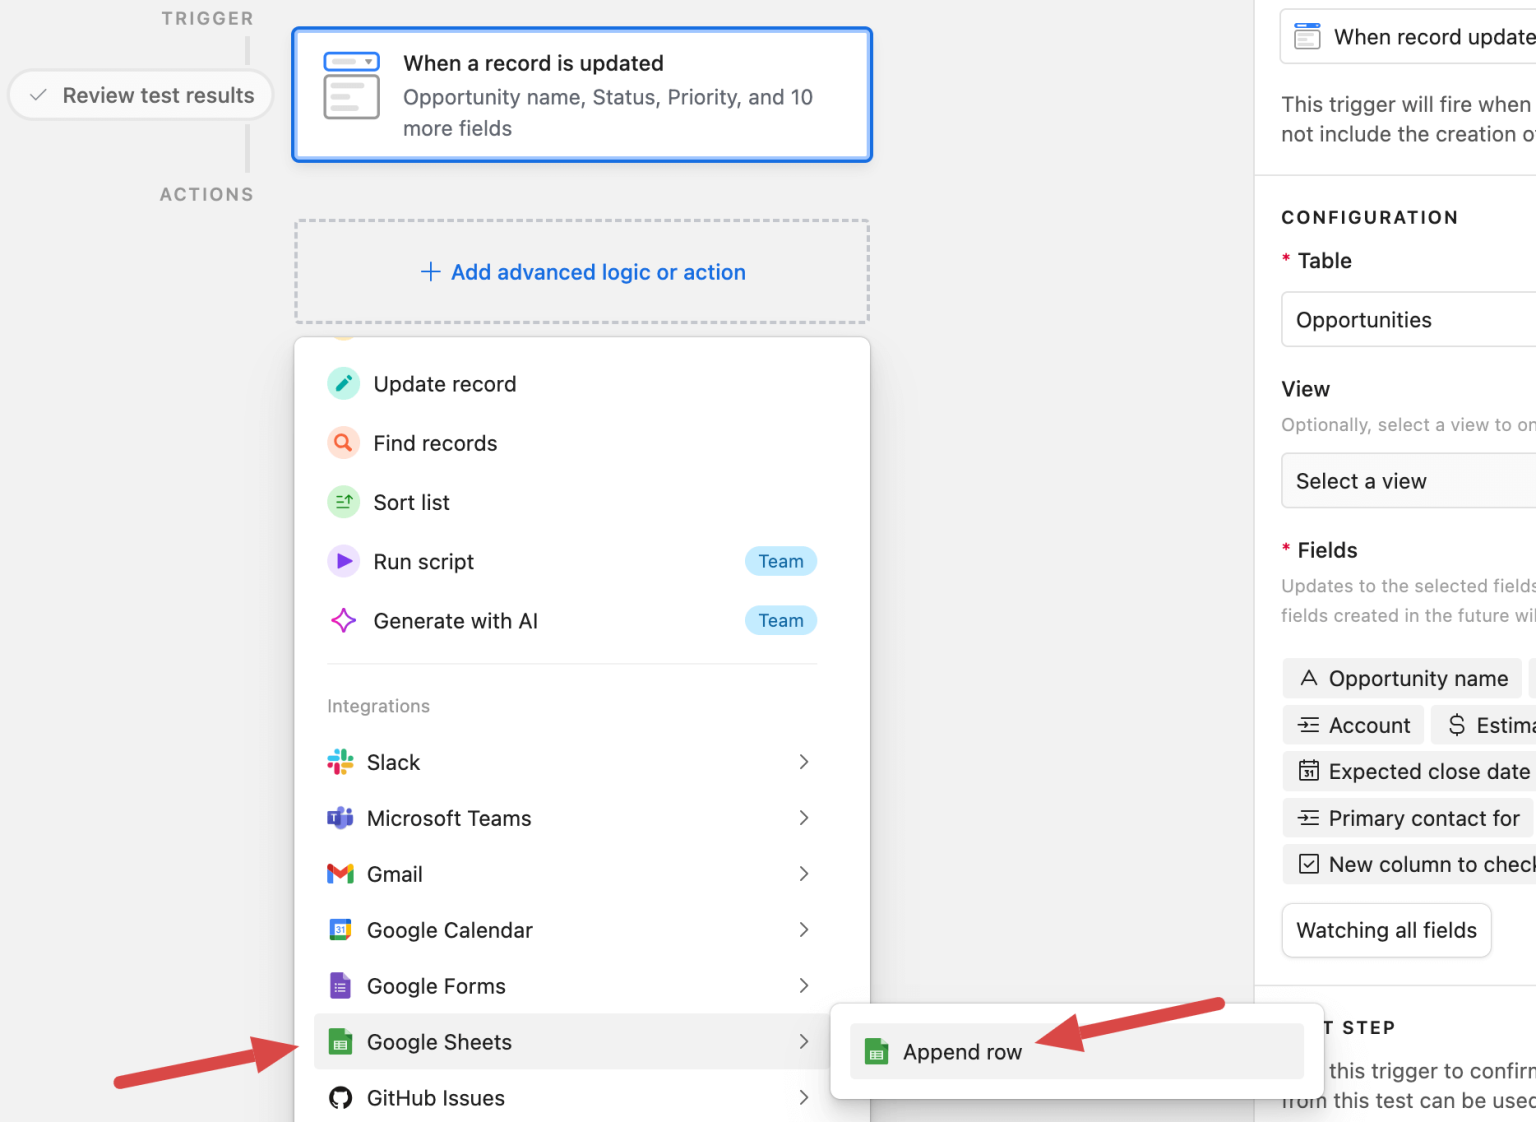This screenshot has height=1122, width=1536.
Task: Click the GitHub Issues icon
Action: pos(341,1097)
